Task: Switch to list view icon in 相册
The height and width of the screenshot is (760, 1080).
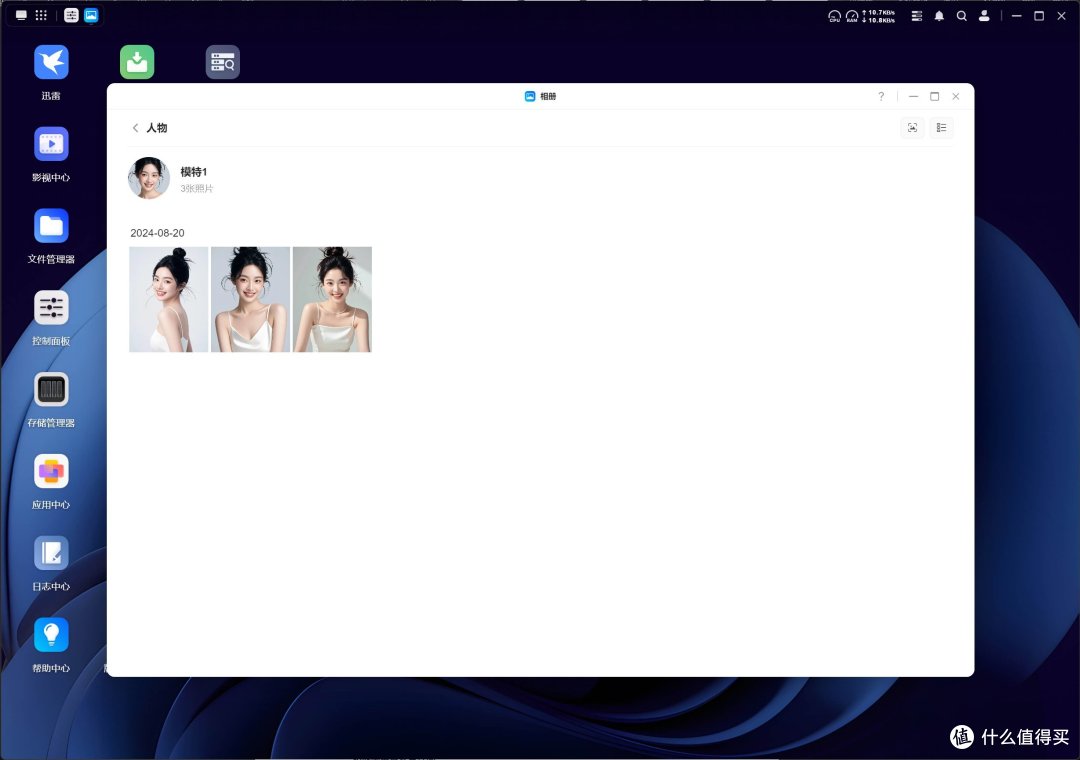Action: pyautogui.click(x=942, y=127)
